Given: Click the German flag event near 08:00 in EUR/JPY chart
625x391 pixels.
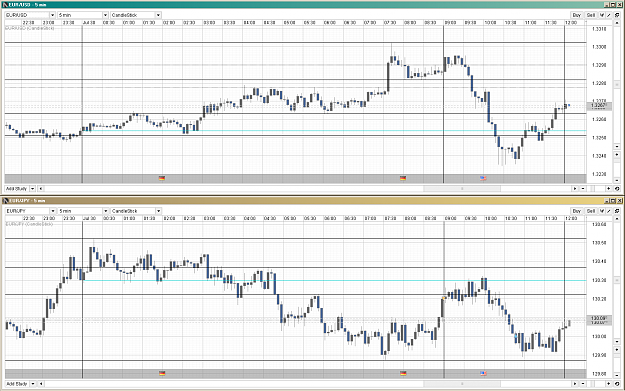Looking at the screenshot, I should click(x=403, y=373).
